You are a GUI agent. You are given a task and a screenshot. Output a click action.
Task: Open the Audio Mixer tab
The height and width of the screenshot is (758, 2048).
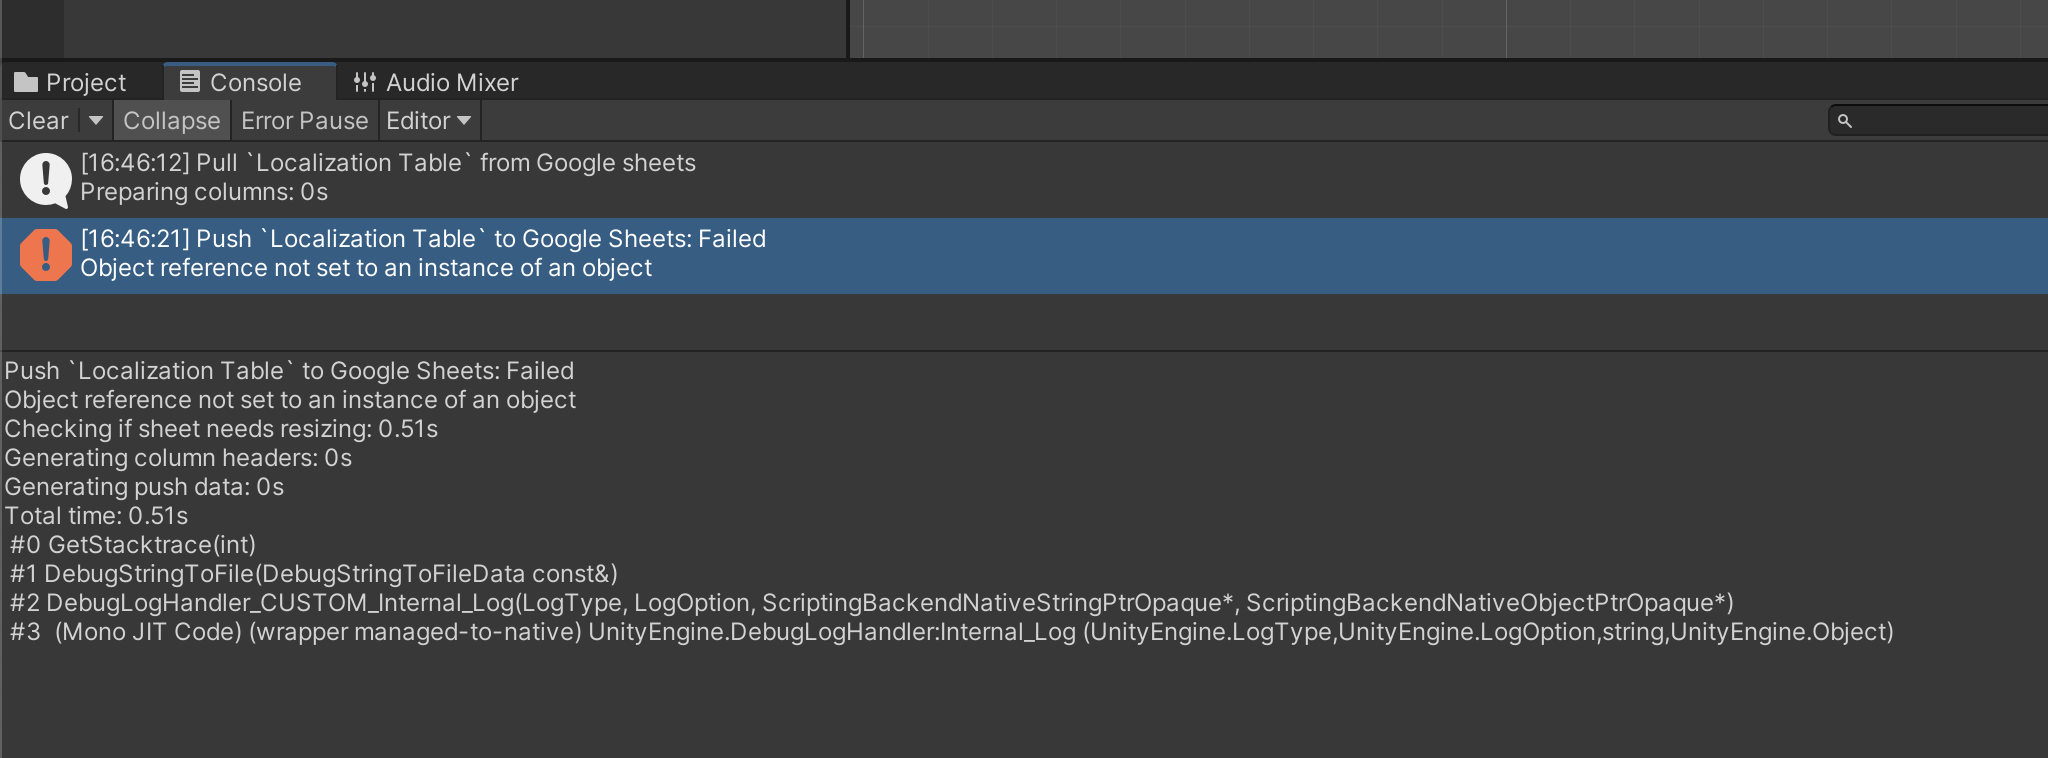[x=451, y=82]
